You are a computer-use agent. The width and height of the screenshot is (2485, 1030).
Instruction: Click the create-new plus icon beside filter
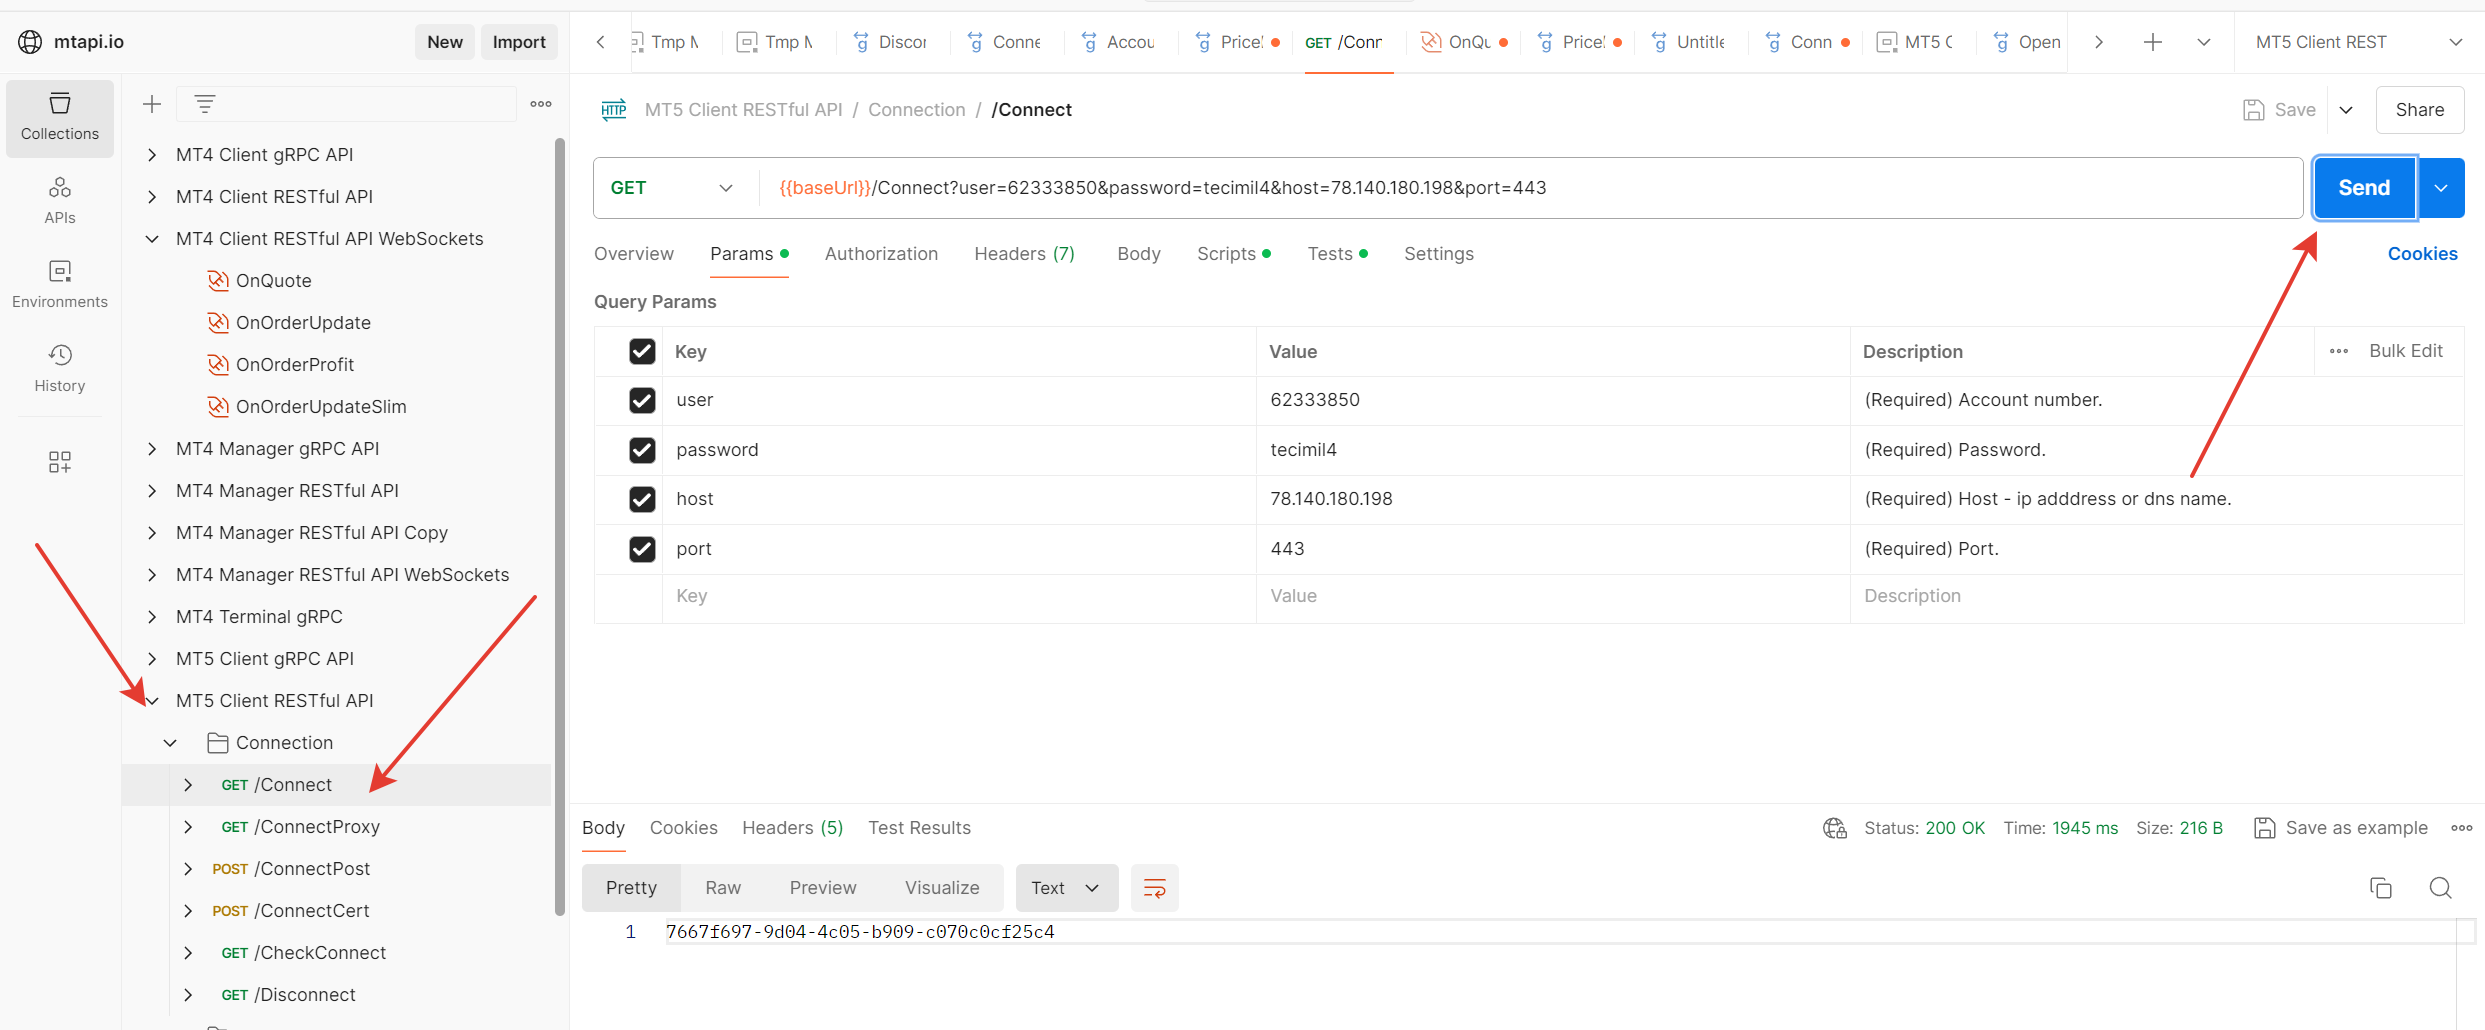click(x=151, y=103)
